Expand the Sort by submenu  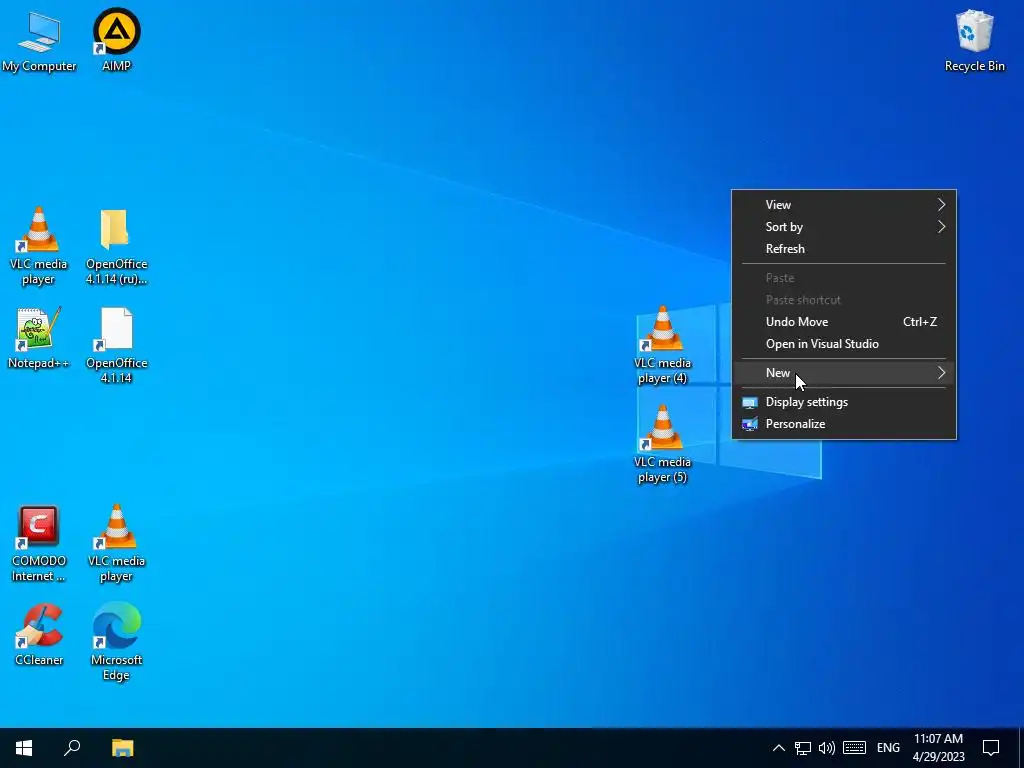point(844,227)
